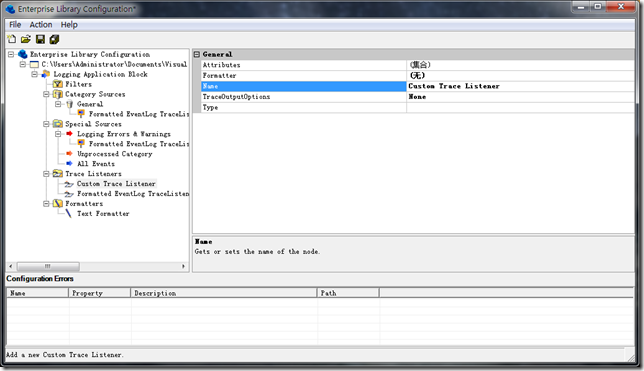Click the blue arrow icon beside All Events
This screenshot has height=371, width=644.
69,164
